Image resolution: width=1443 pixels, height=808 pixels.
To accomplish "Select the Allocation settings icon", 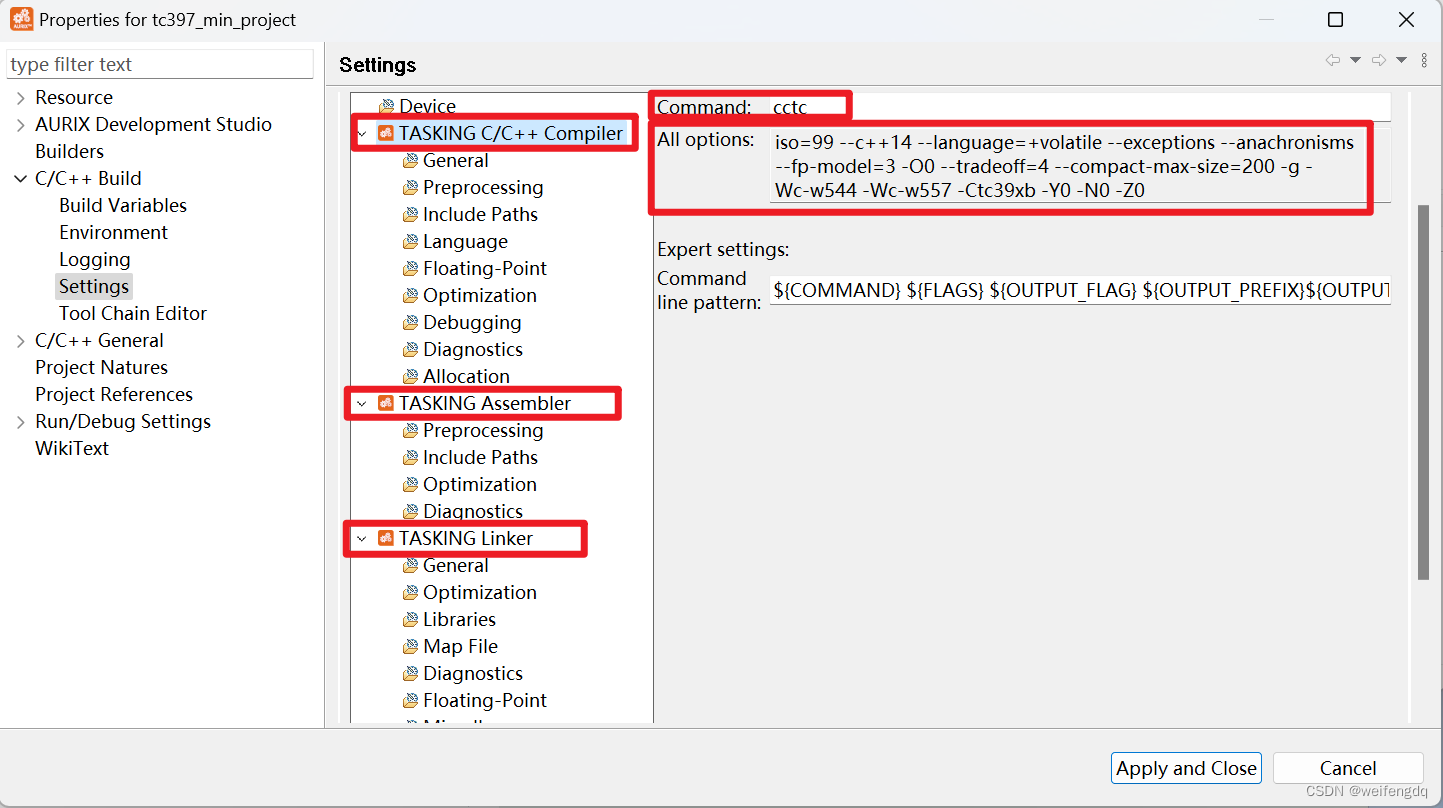I will pyautogui.click(x=411, y=376).
